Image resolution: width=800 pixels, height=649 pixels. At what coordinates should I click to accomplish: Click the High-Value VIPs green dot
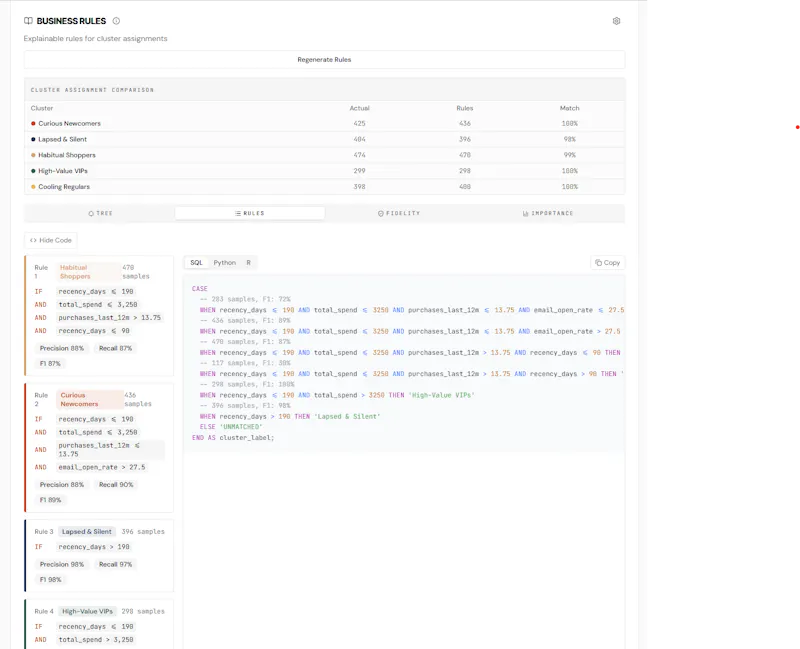coord(33,171)
